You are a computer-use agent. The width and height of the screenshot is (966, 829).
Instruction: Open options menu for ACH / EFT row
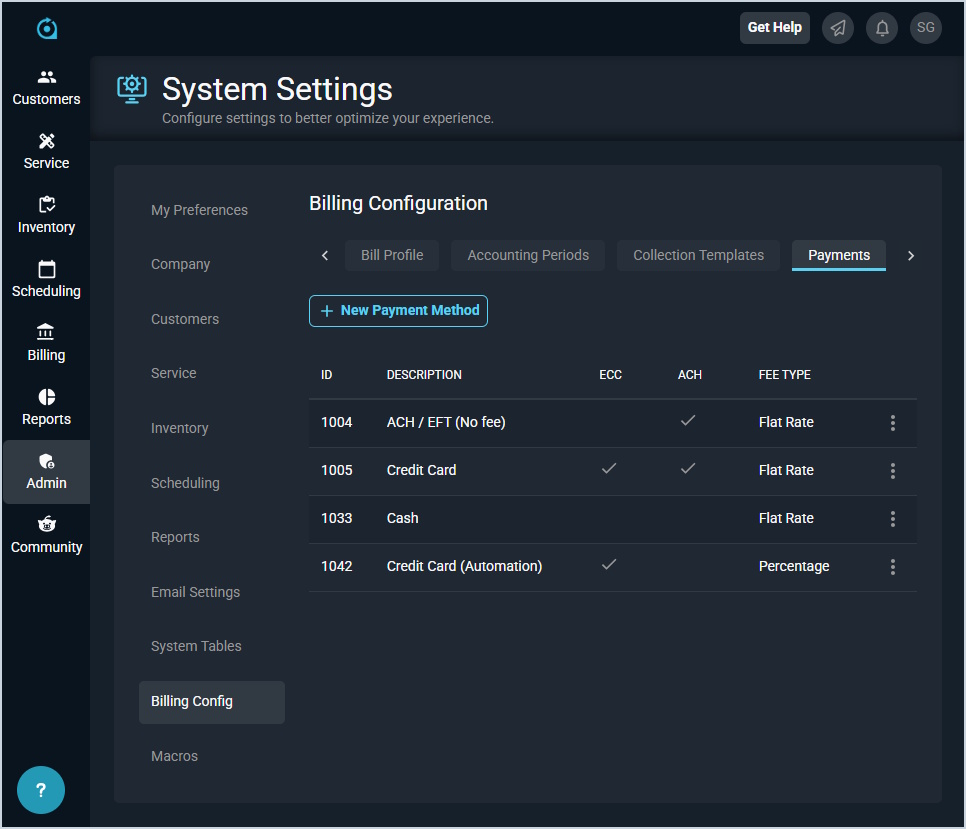(x=892, y=422)
